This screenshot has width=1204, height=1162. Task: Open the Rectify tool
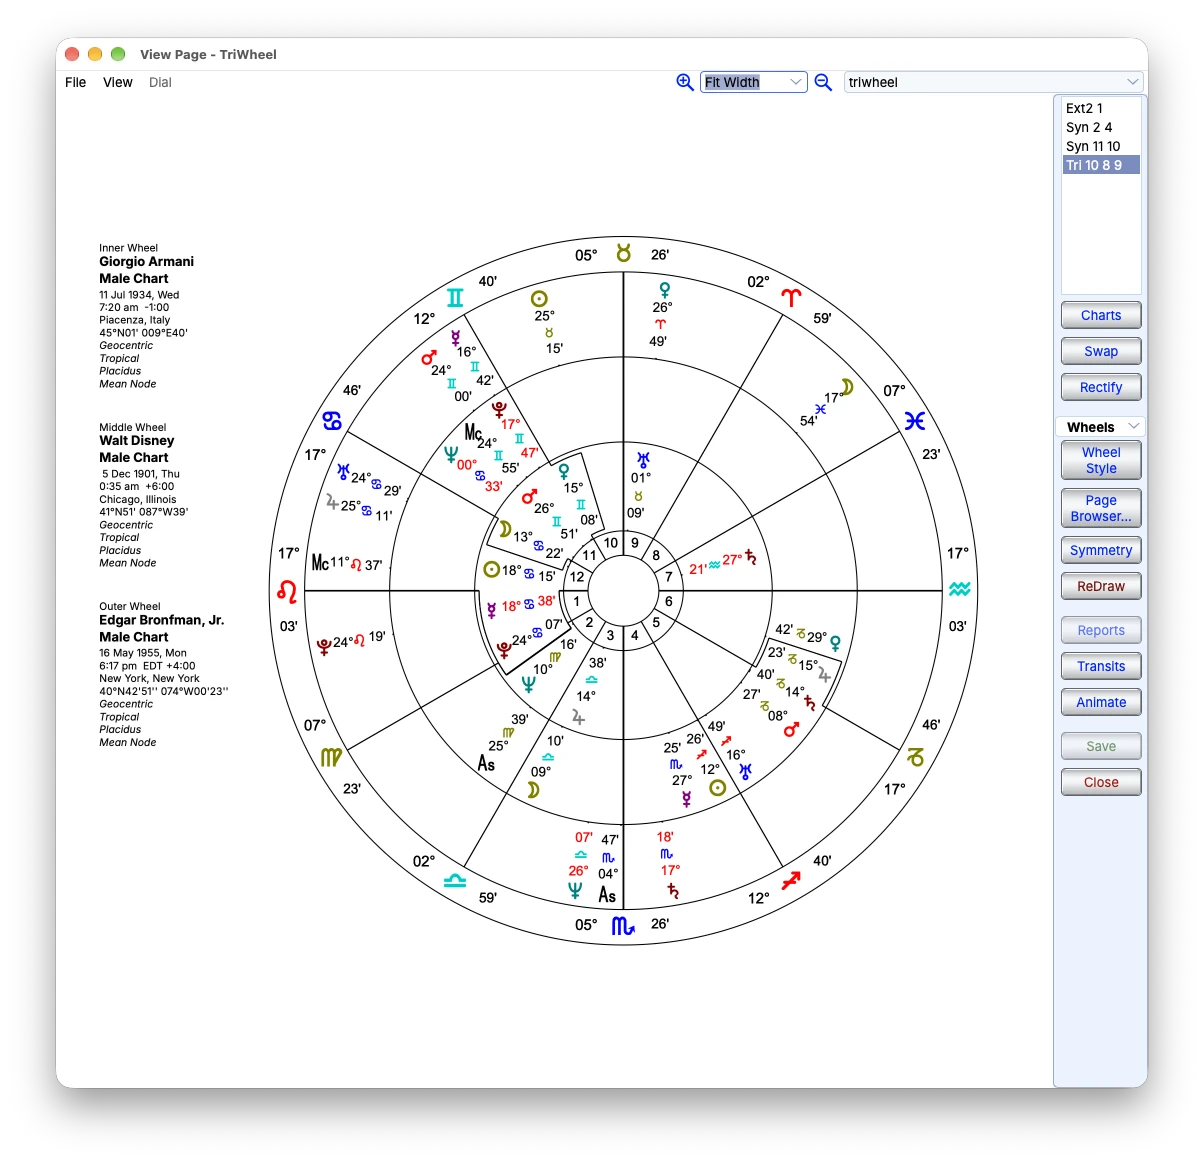(1101, 387)
